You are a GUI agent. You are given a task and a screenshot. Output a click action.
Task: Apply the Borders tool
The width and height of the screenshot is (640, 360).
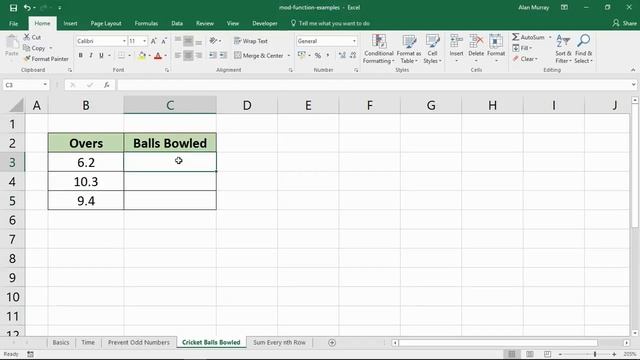tap(122, 56)
